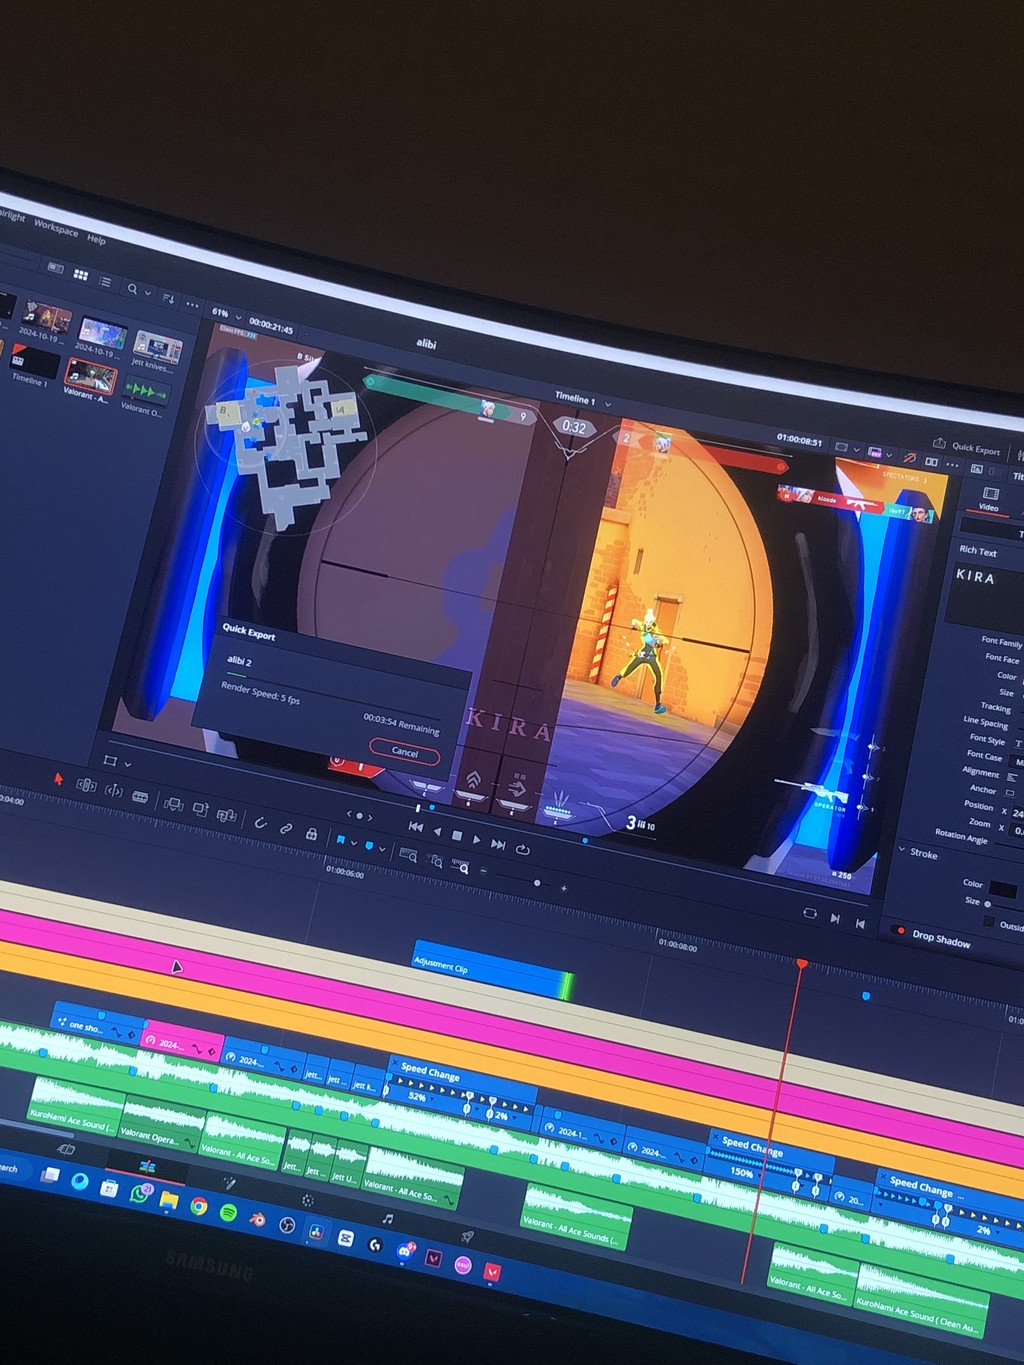Image resolution: width=1024 pixels, height=1365 pixels.
Task: Switch media pool to list view
Action: (x=105, y=282)
